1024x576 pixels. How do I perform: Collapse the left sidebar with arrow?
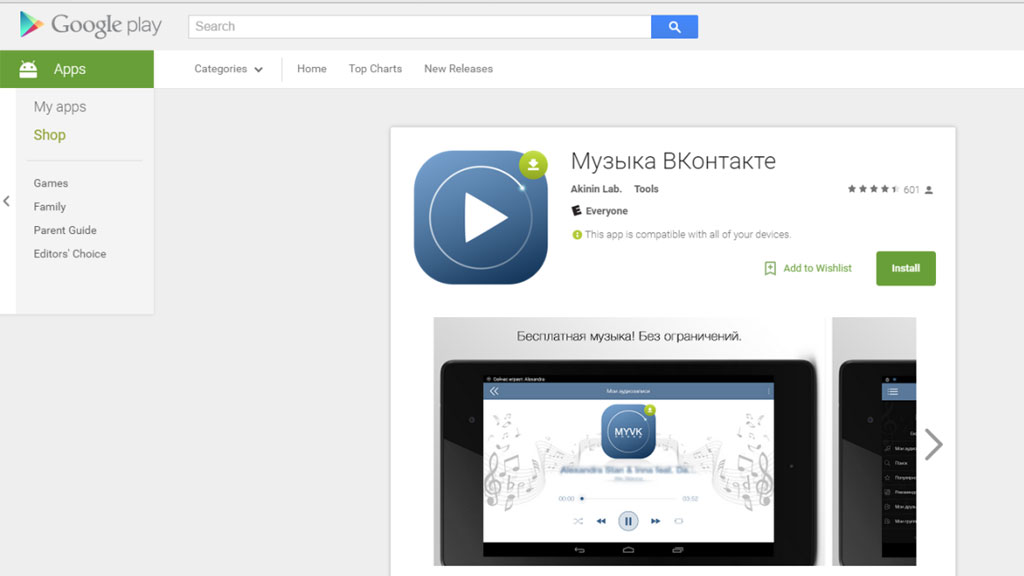[x=7, y=201]
